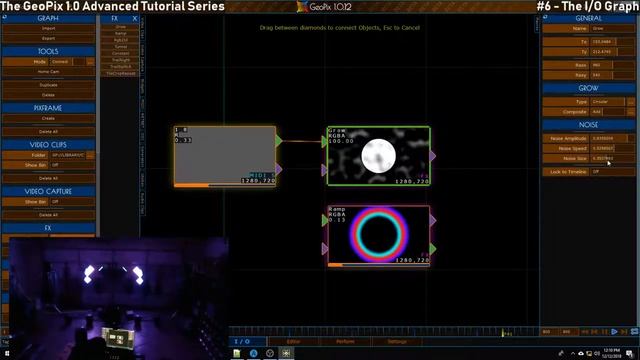This screenshot has width=640, height=360.
Task: Click the Grow node's purple input connector
Action: coord(324,170)
